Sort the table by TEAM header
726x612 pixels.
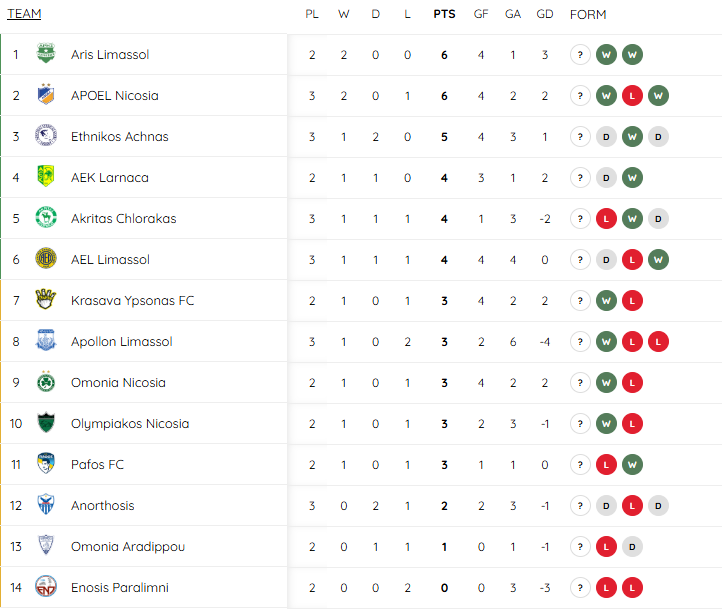pyautogui.click(x=24, y=14)
